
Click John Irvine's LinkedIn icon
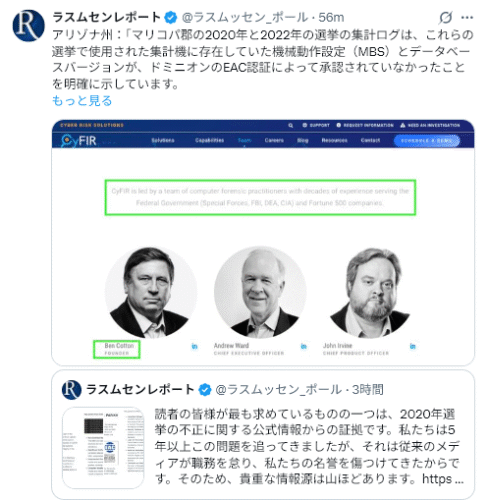coord(412,346)
